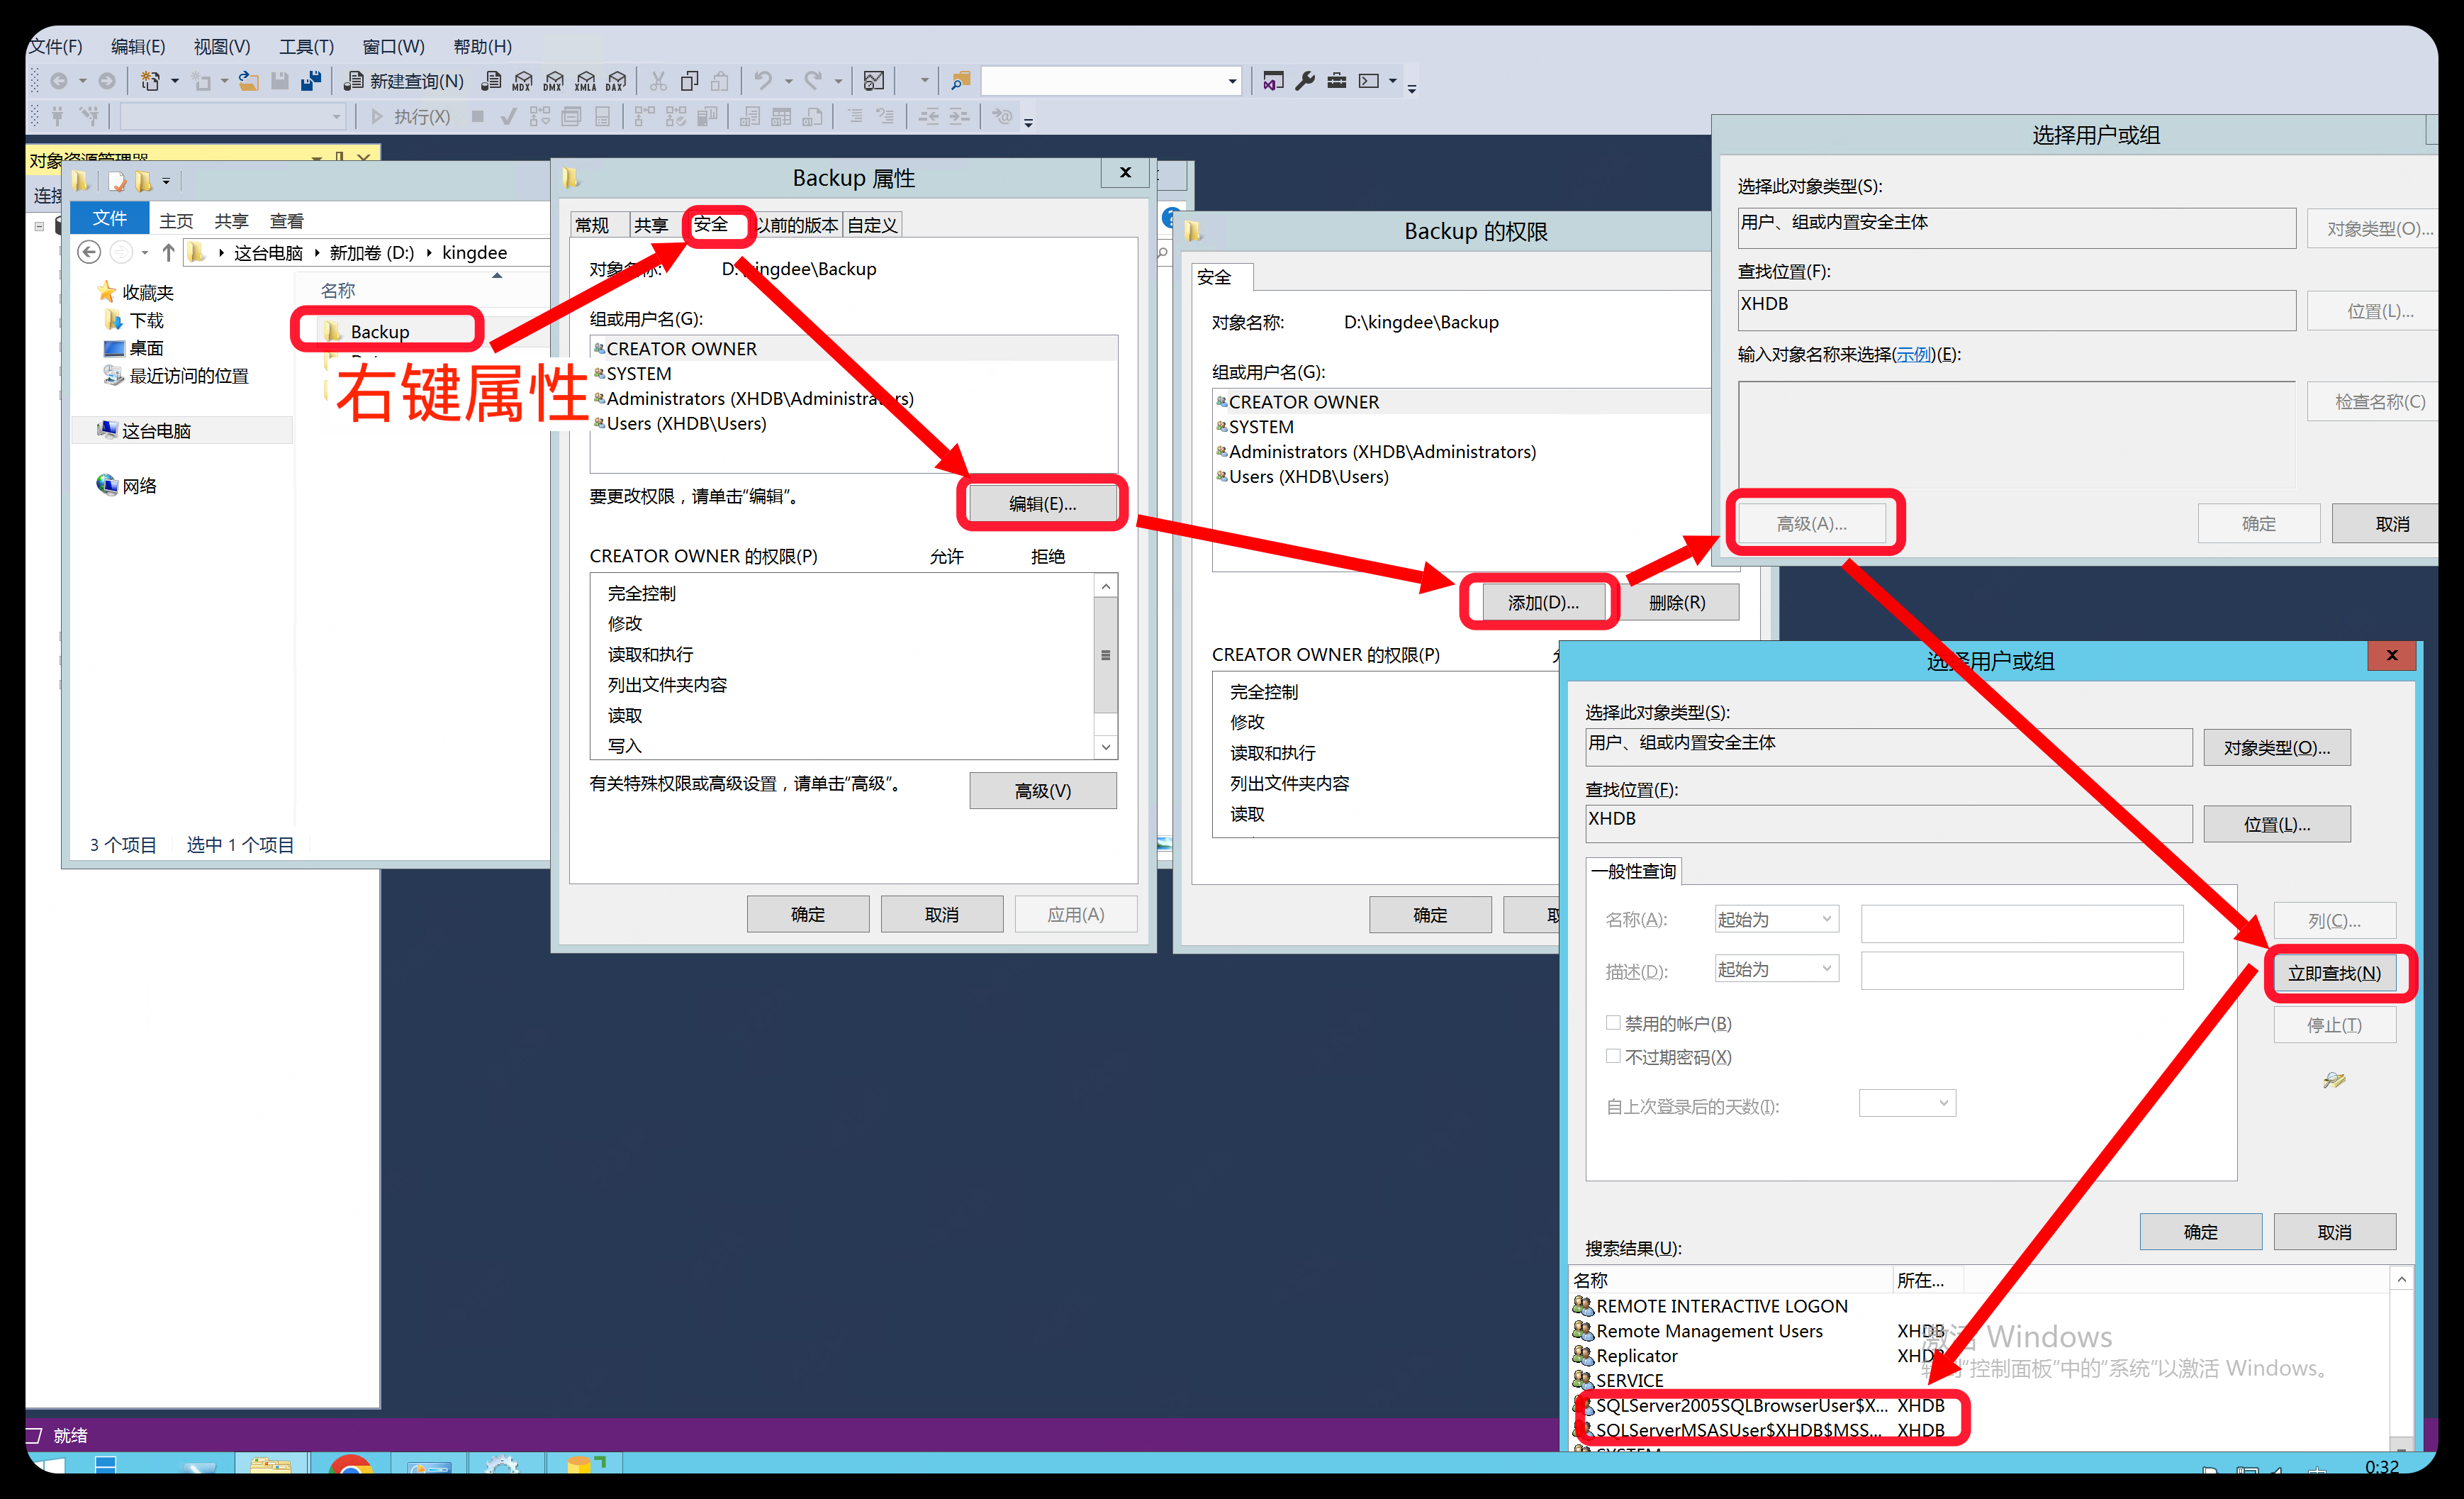Click the Find in Files toolbar icon

coord(961,81)
